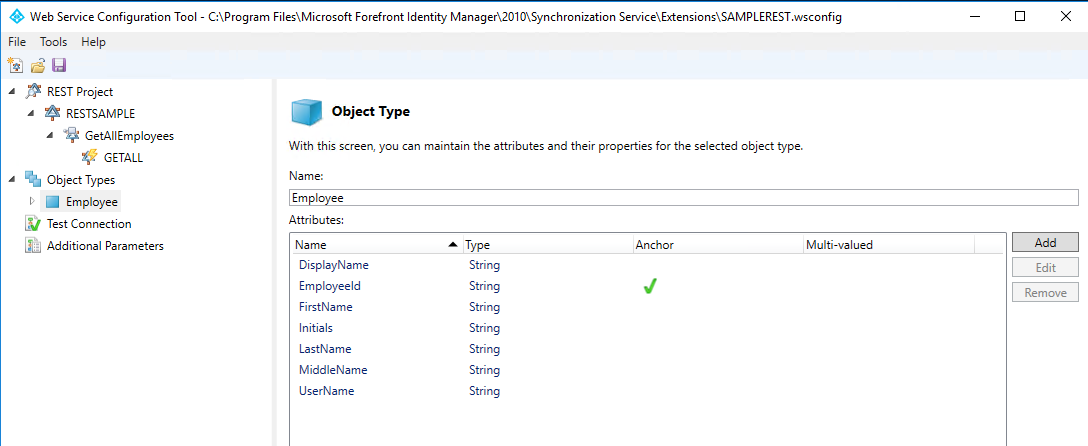
Task: Select the DisplayName attribute row
Action: tap(647, 265)
